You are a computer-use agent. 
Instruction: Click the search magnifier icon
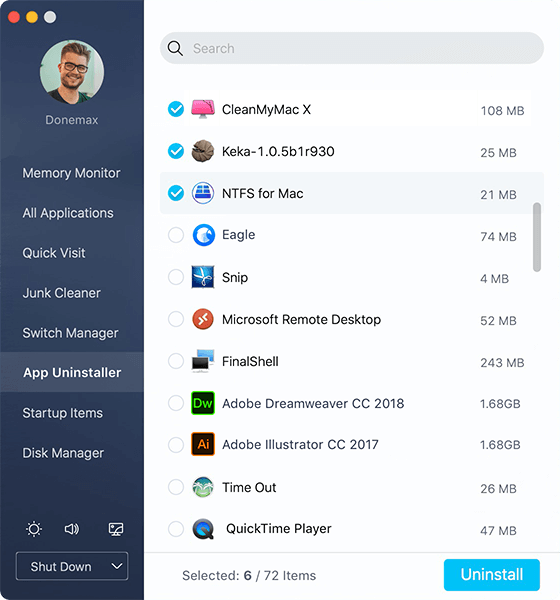point(175,48)
